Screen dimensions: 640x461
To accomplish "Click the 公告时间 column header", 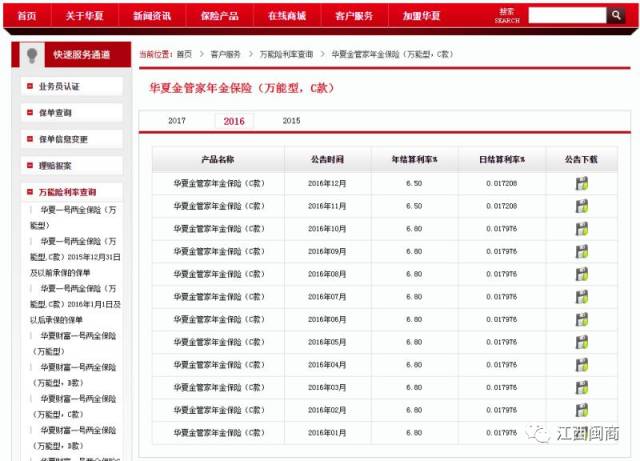I will point(327,159).
